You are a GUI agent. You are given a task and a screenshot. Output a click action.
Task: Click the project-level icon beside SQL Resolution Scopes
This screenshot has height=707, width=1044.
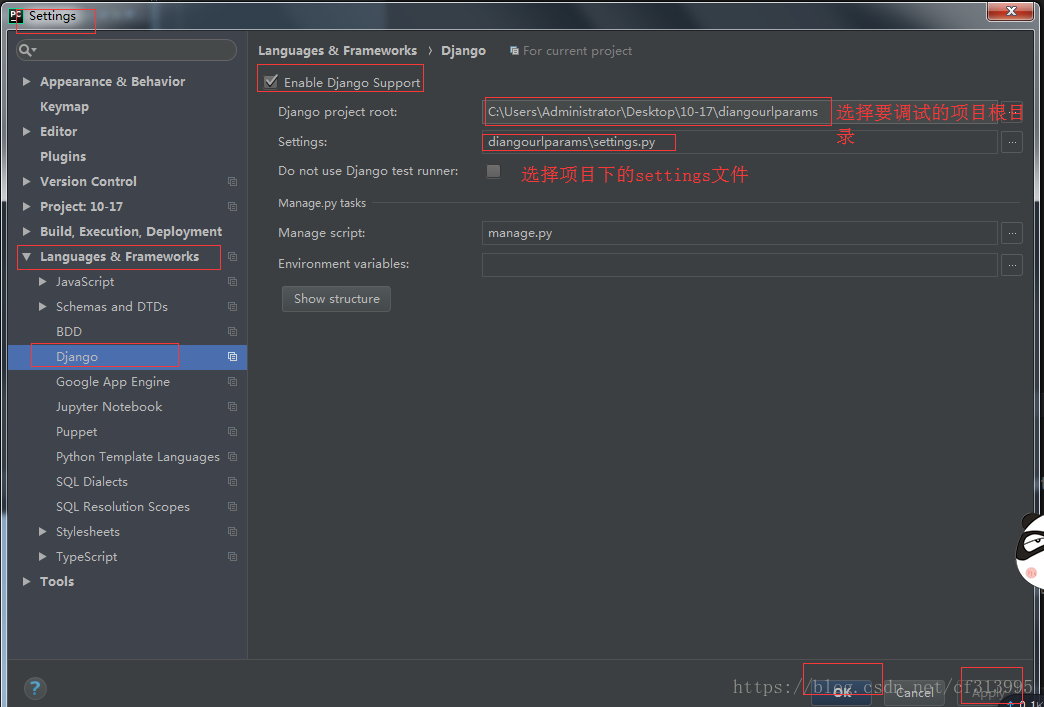[232, 507]
